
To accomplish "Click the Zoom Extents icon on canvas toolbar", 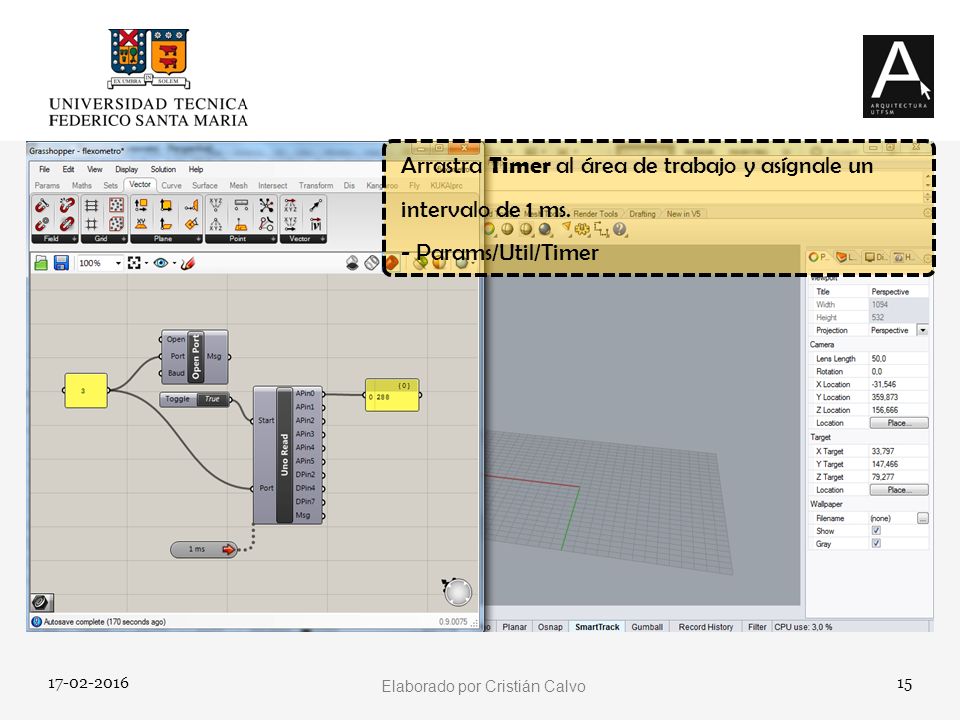I will [x=134, y=263].
